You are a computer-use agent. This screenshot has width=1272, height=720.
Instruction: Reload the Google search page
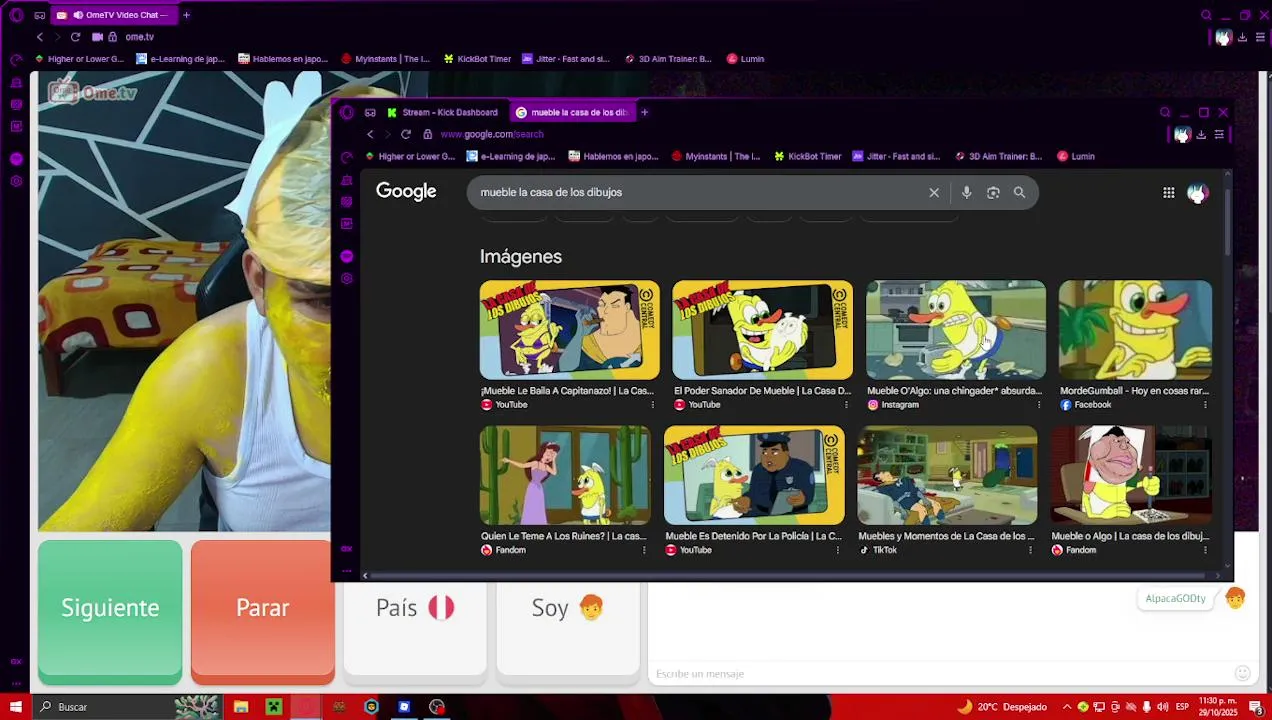tap(406, 134)
